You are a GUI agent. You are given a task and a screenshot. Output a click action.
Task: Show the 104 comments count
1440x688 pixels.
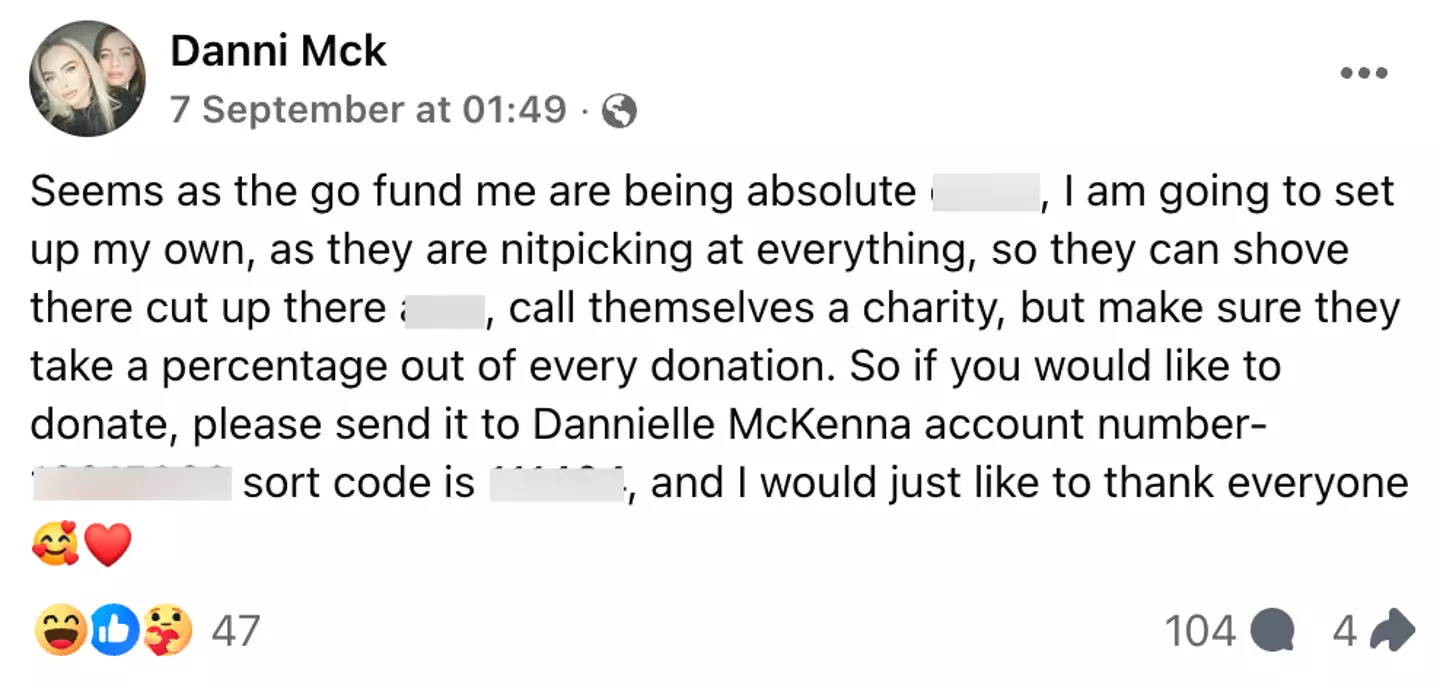pyautogui.click(x=1200, y=631)
